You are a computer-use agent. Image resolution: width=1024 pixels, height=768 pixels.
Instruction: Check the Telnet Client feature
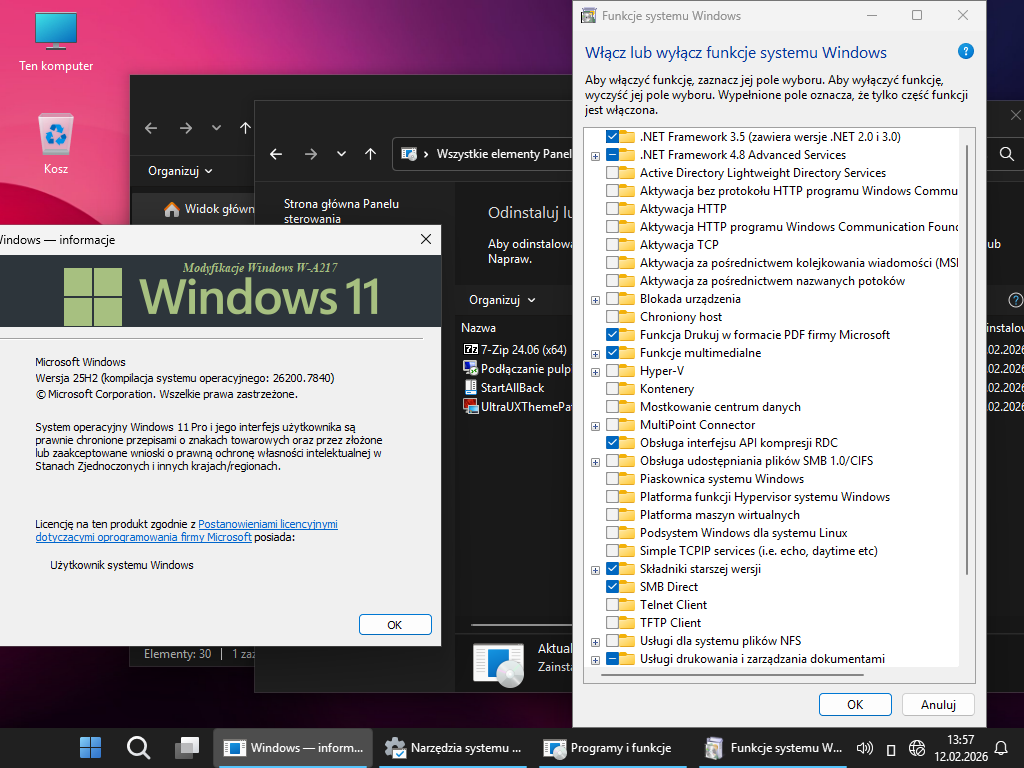point(613,605)
